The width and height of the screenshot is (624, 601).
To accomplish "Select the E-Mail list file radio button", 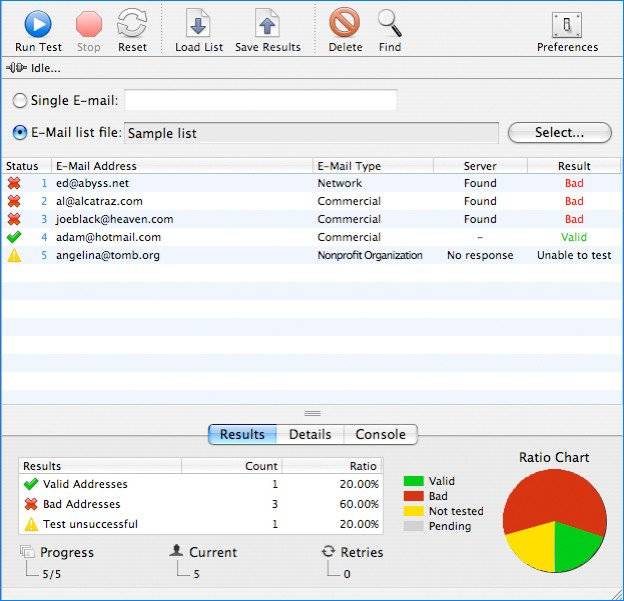I will click(20, 133).
